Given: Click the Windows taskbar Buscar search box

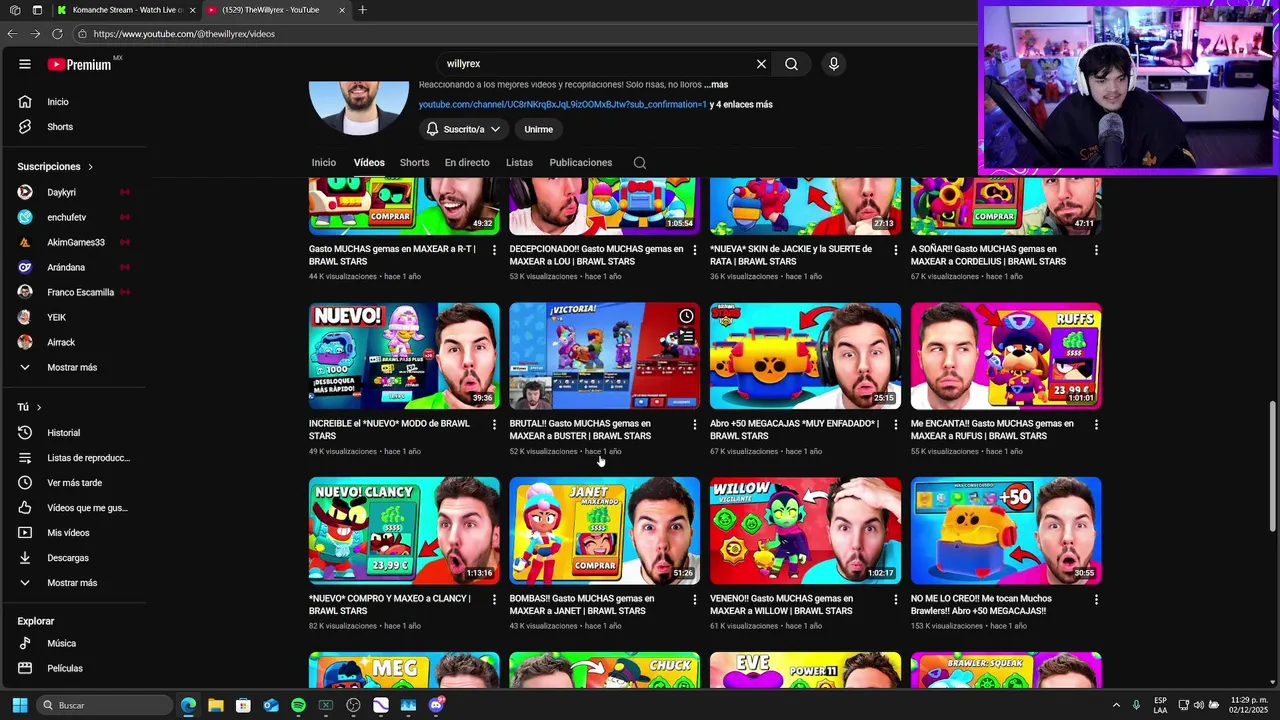Looking at the screenshot, I should (105, 705).
